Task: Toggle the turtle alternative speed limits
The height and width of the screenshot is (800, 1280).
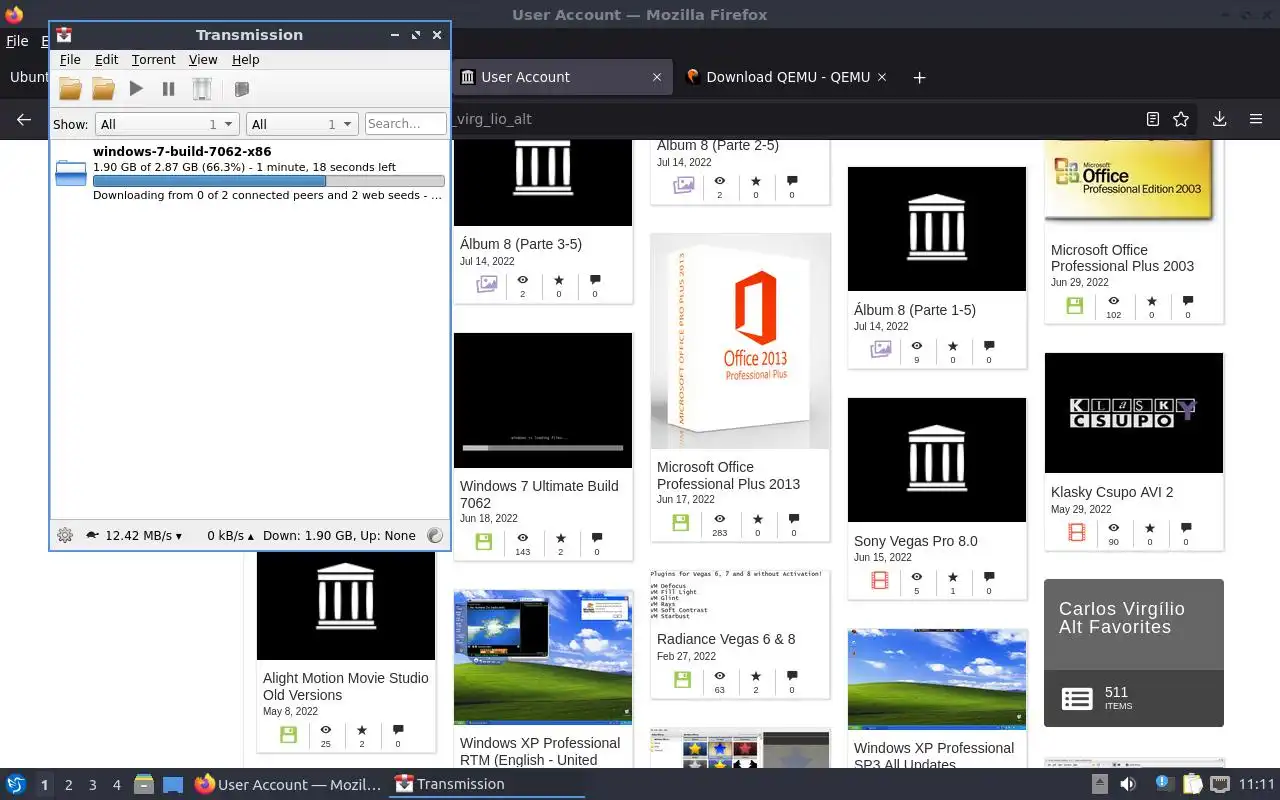Action: [92, 535]
